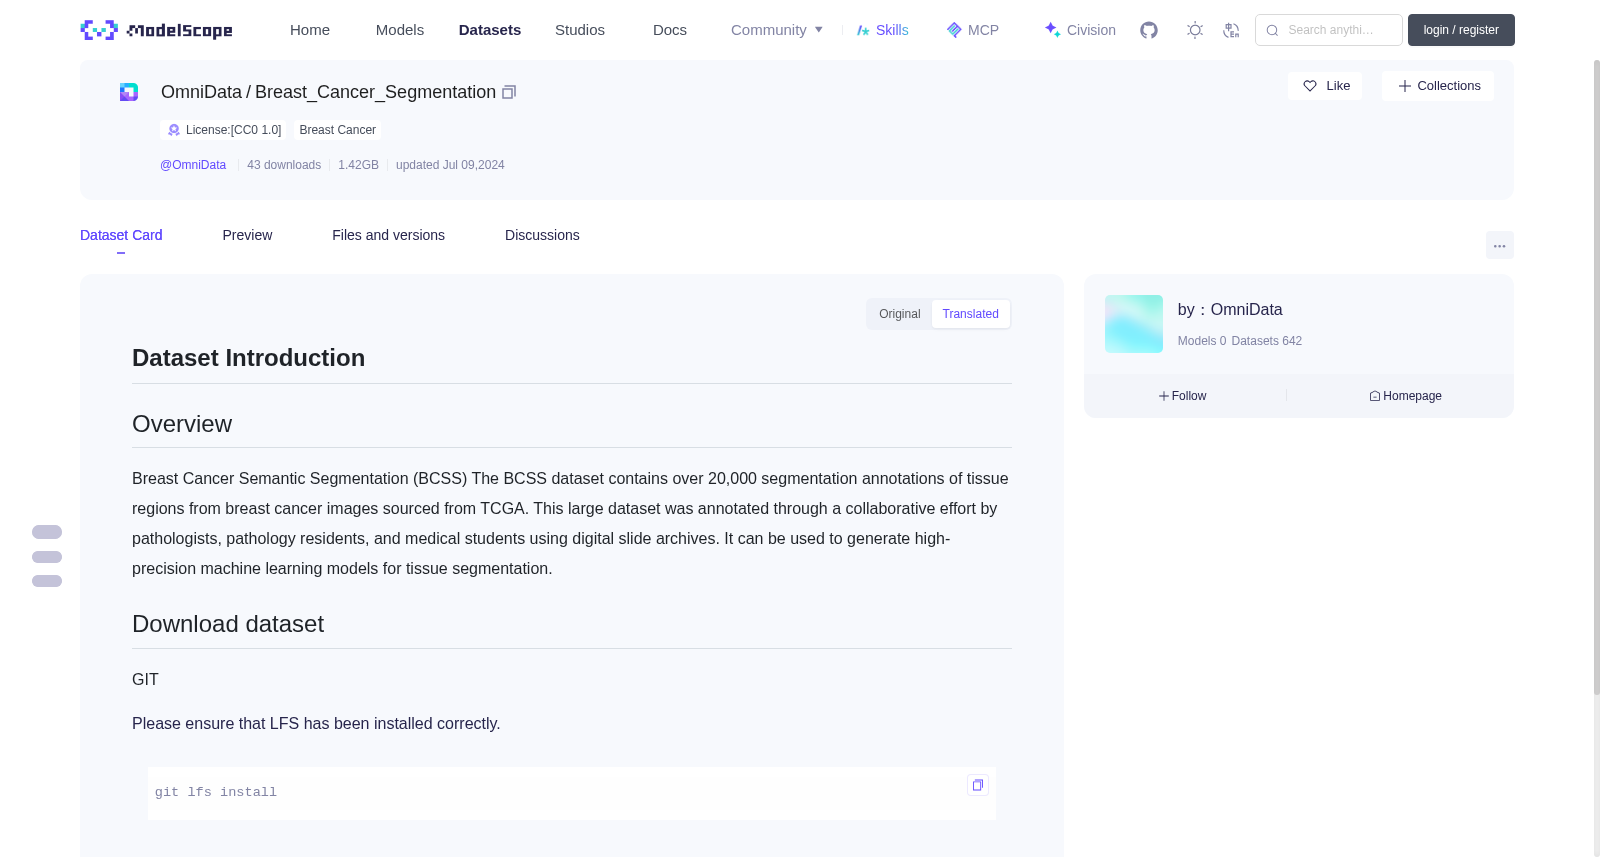This screenshot has height=857, width=1600.
Task: Copy the git lfs install command
Action: pyautogui.click(x=978, y=785)
